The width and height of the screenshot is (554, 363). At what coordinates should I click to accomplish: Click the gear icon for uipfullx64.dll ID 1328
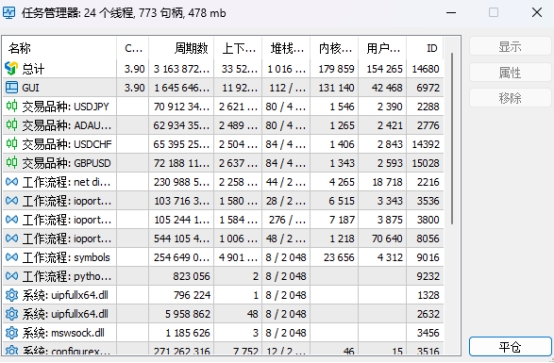12,295
